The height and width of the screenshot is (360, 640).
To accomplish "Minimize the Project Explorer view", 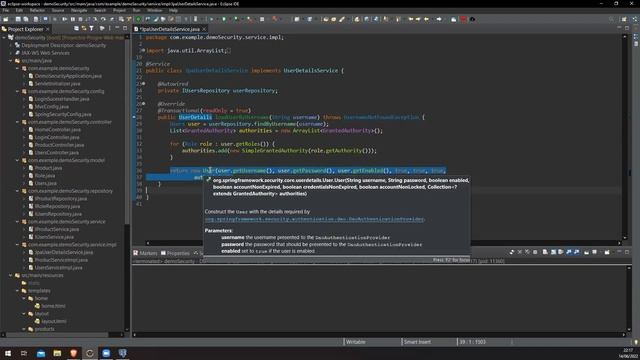I will (117, 29).
